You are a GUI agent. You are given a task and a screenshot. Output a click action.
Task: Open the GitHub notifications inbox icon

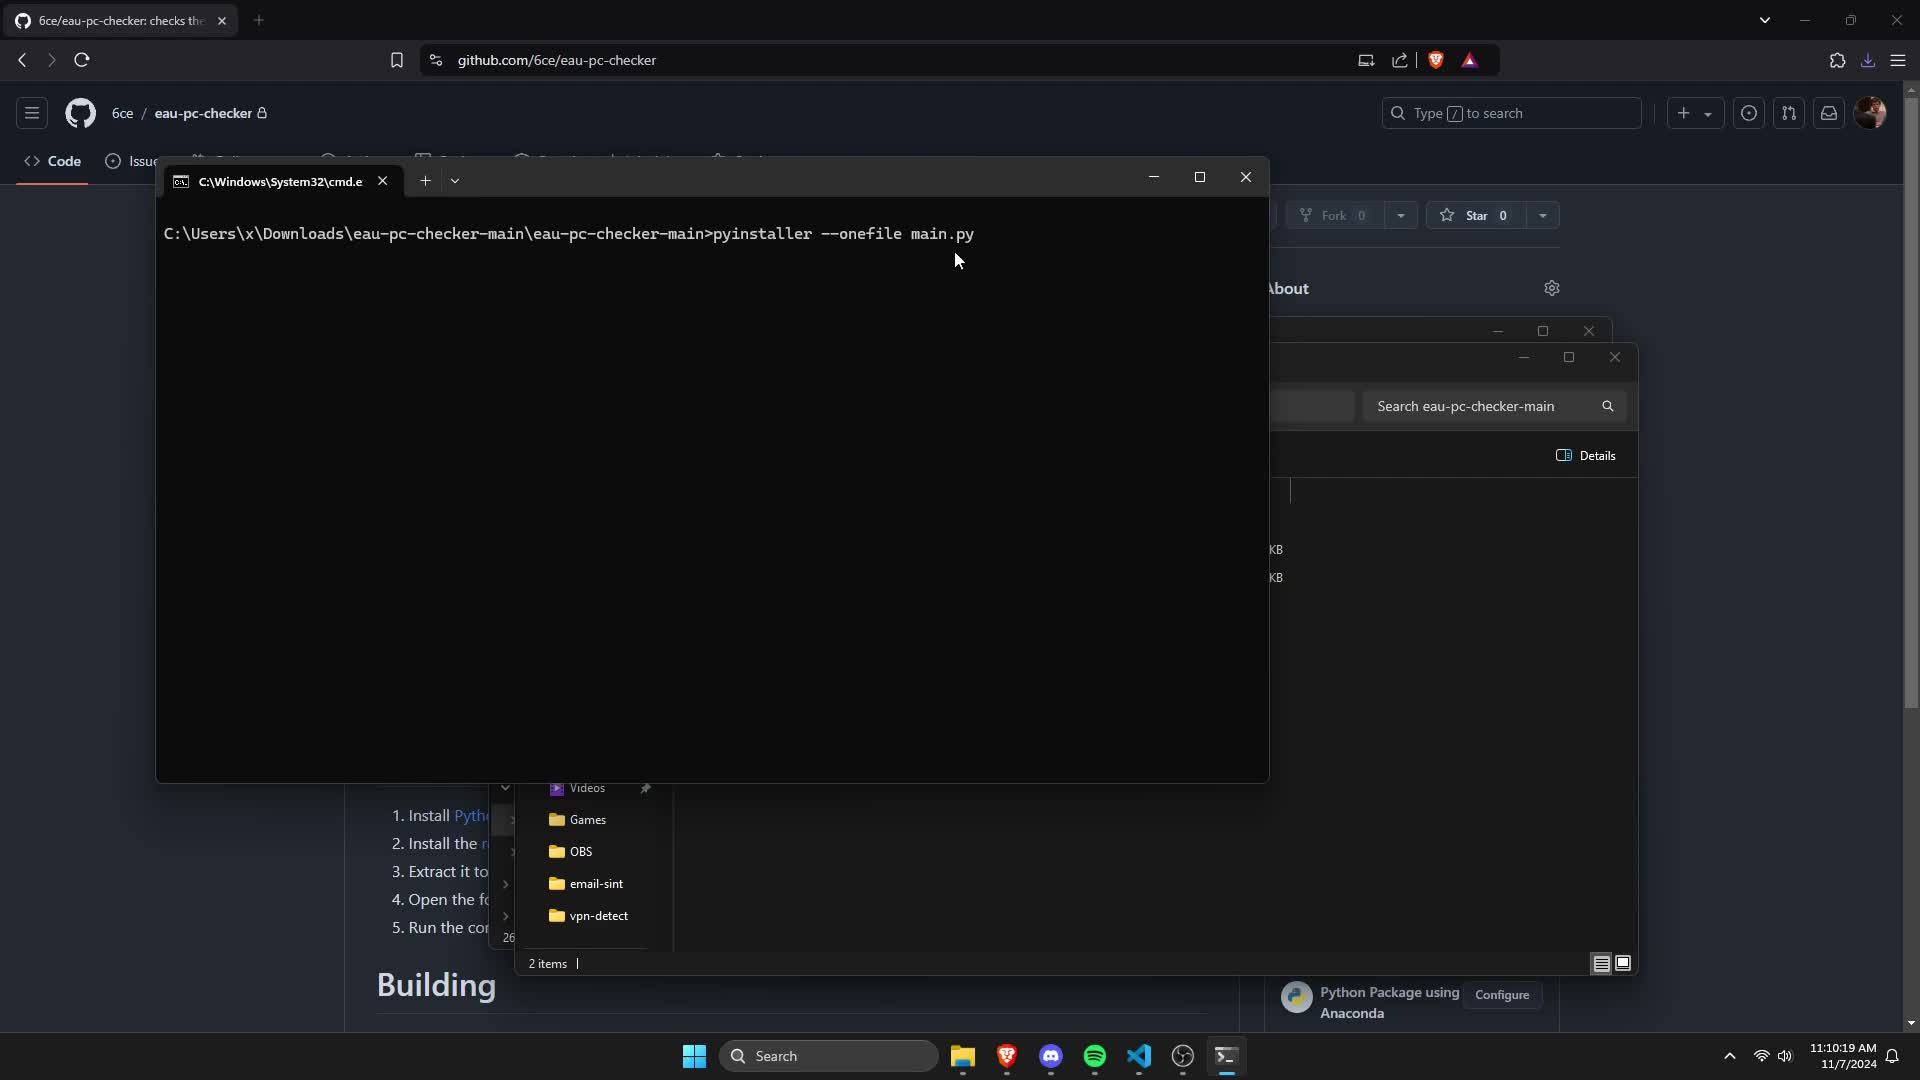tap(1829, 113)
